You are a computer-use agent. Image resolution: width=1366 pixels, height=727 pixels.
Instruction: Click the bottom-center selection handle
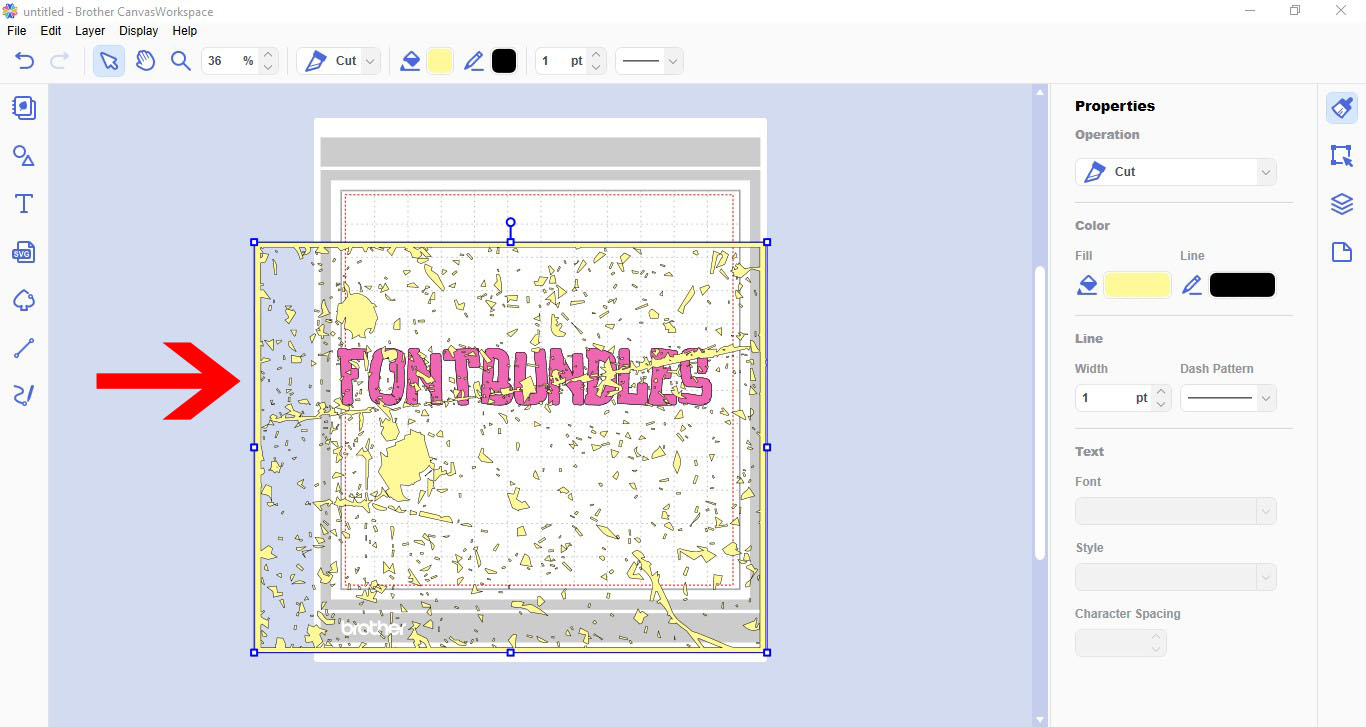coord(511,652)
